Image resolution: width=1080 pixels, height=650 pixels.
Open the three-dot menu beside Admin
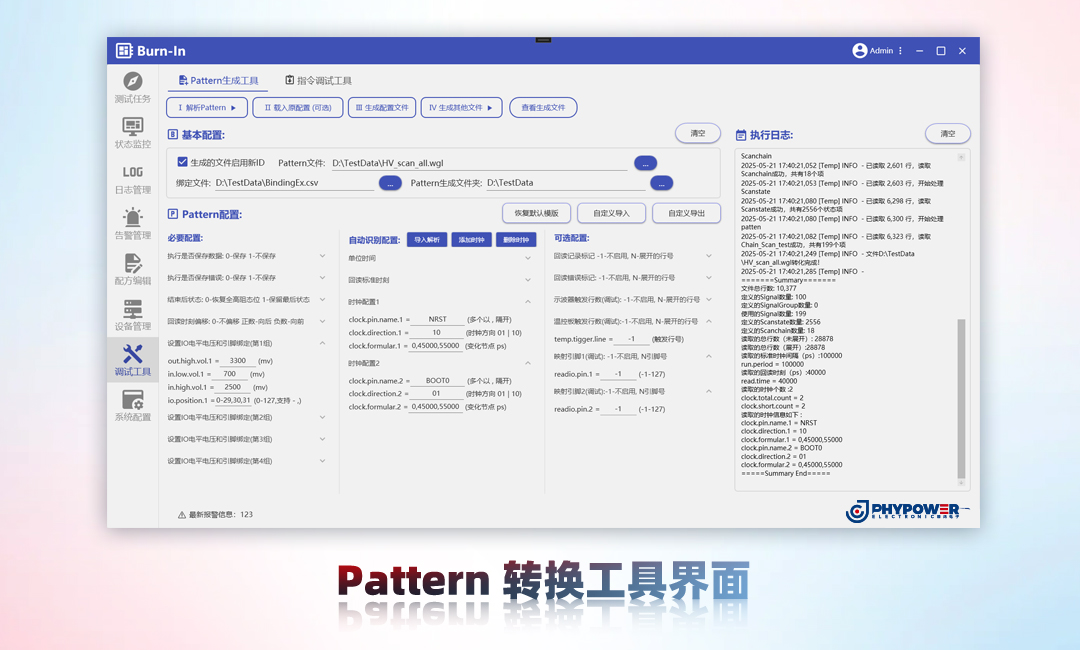tap(901, 51)
